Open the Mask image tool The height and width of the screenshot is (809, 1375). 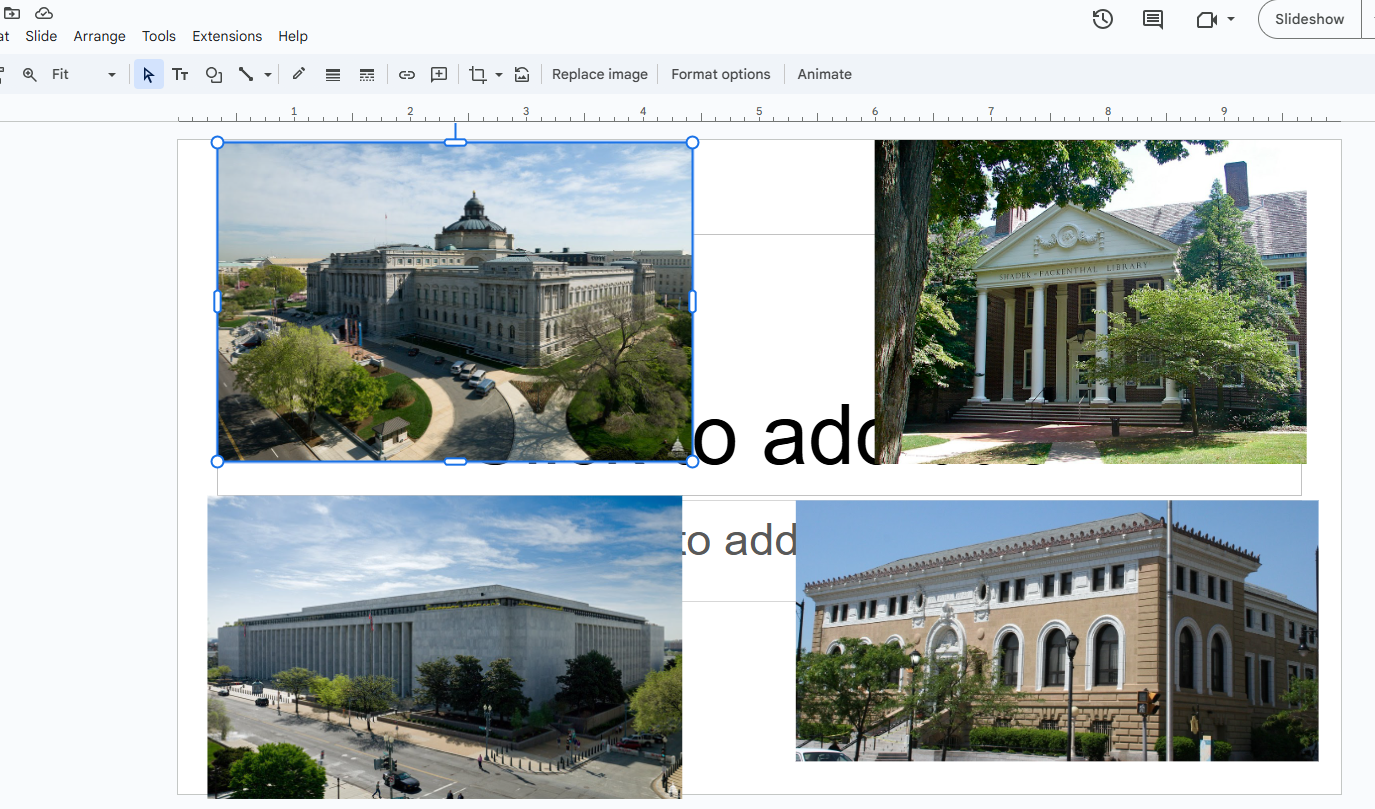521,74
